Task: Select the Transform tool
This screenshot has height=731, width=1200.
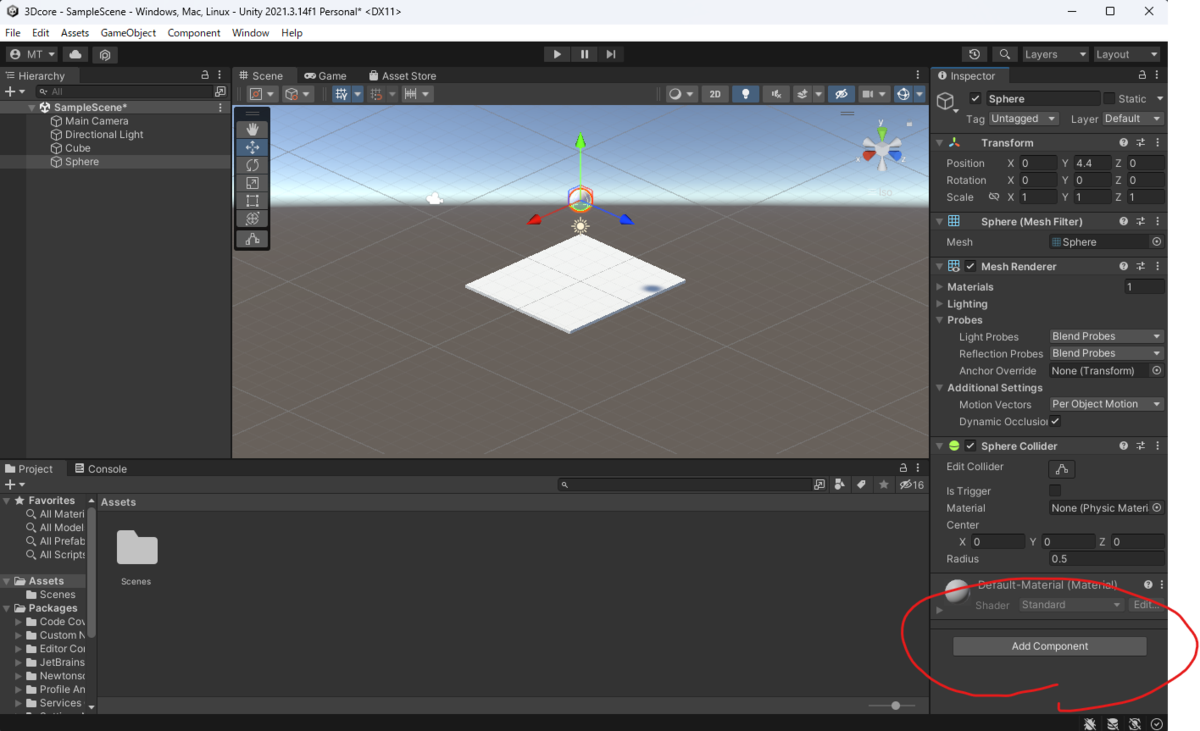Action: point(252,219)
